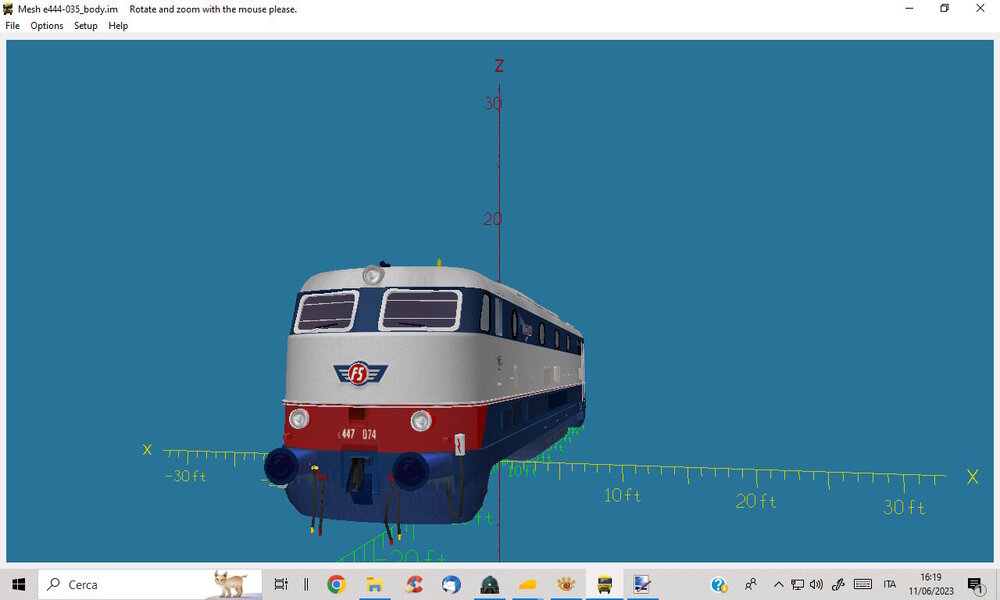
Task: Open the notification center icon
Action: [976, 584]
